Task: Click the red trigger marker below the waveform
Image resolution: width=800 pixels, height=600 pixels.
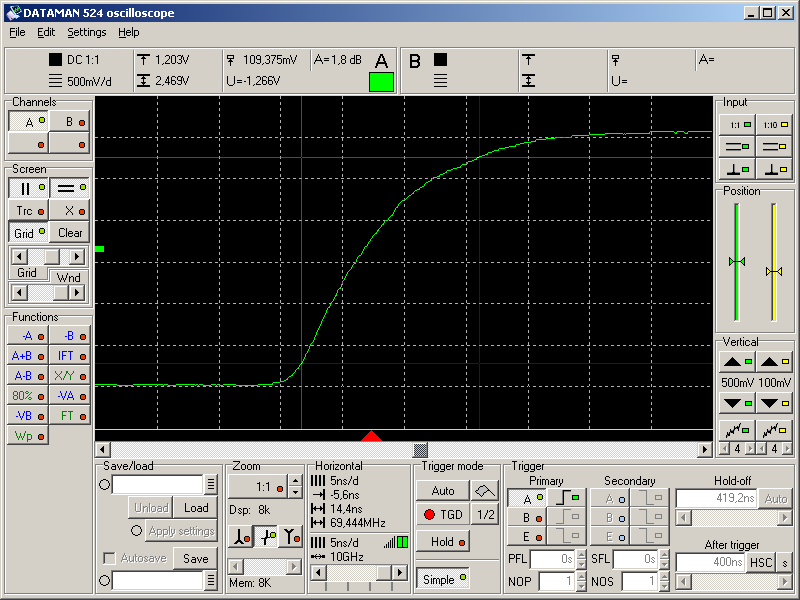Action: click(371, 436)
